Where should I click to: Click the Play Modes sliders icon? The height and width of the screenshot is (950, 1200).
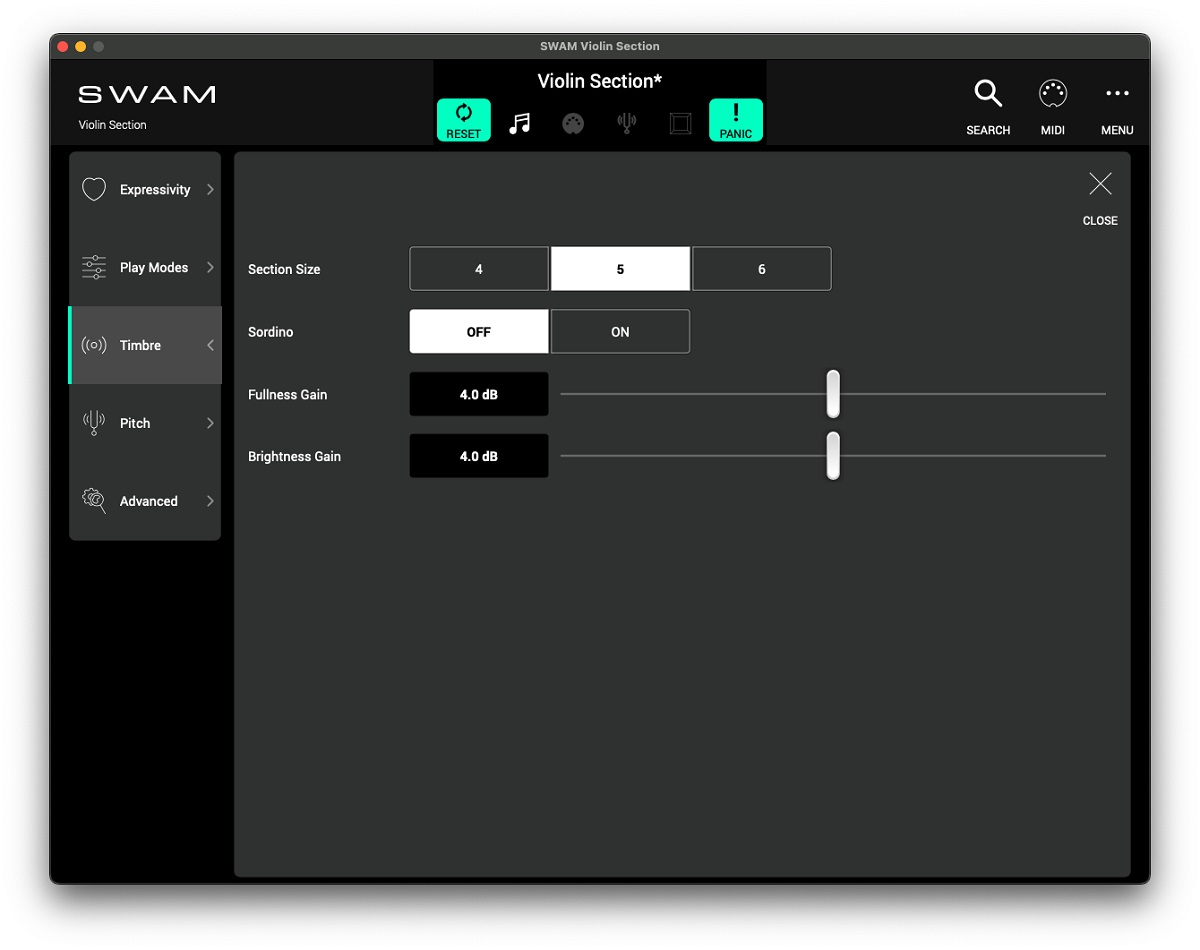[x=94, y=267]
